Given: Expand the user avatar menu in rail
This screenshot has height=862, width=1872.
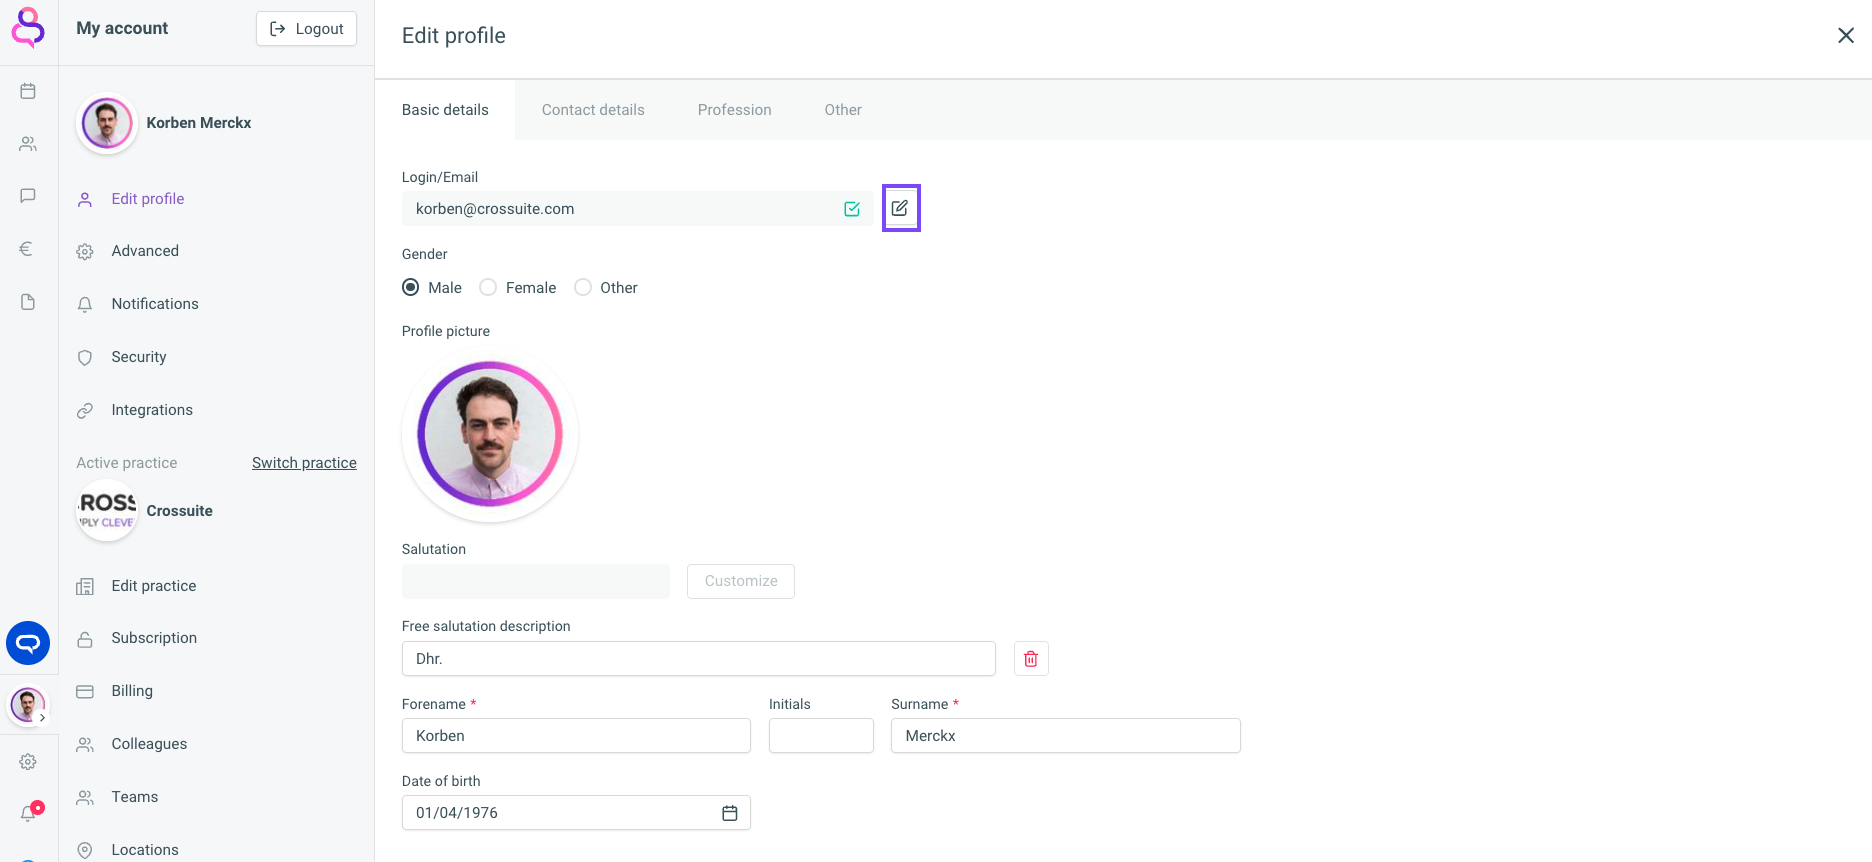Looking at the screenshot, I should click(x=28, y=706).
